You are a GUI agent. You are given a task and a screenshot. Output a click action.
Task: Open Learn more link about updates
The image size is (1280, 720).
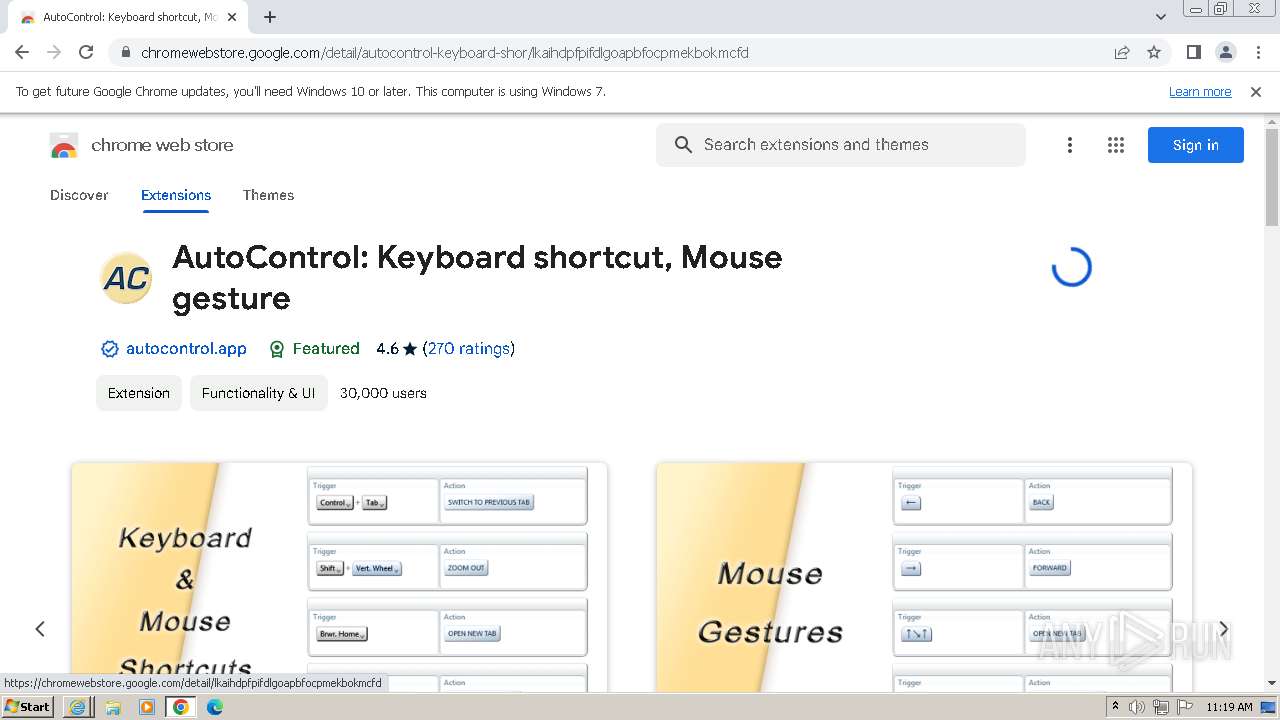click(1200, 91)
